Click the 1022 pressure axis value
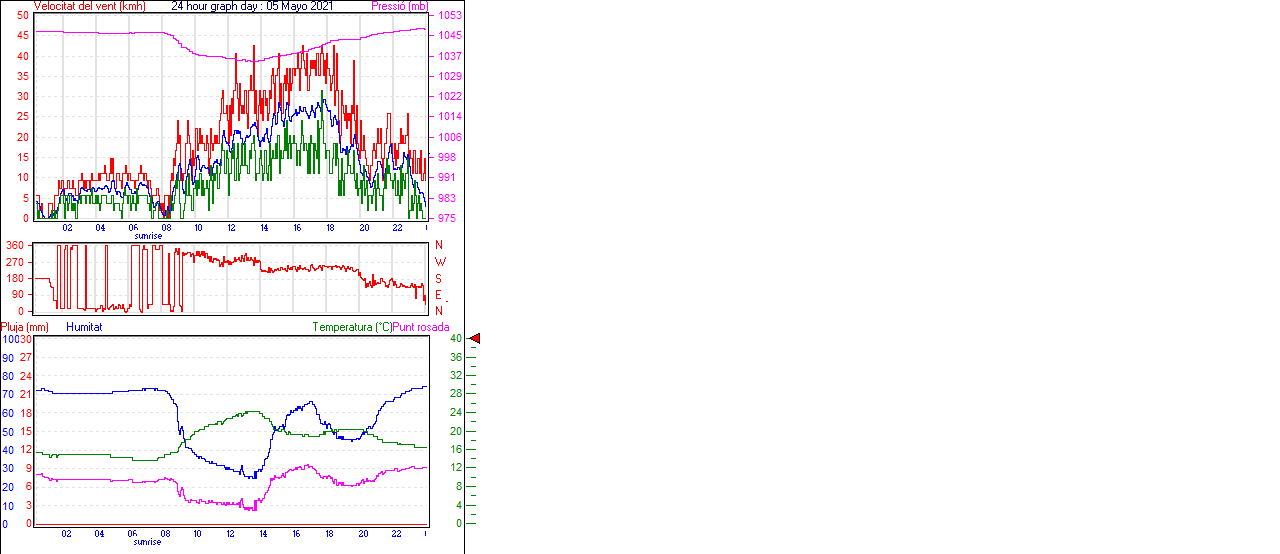The image size is (1280, 554). click(449, 97)
